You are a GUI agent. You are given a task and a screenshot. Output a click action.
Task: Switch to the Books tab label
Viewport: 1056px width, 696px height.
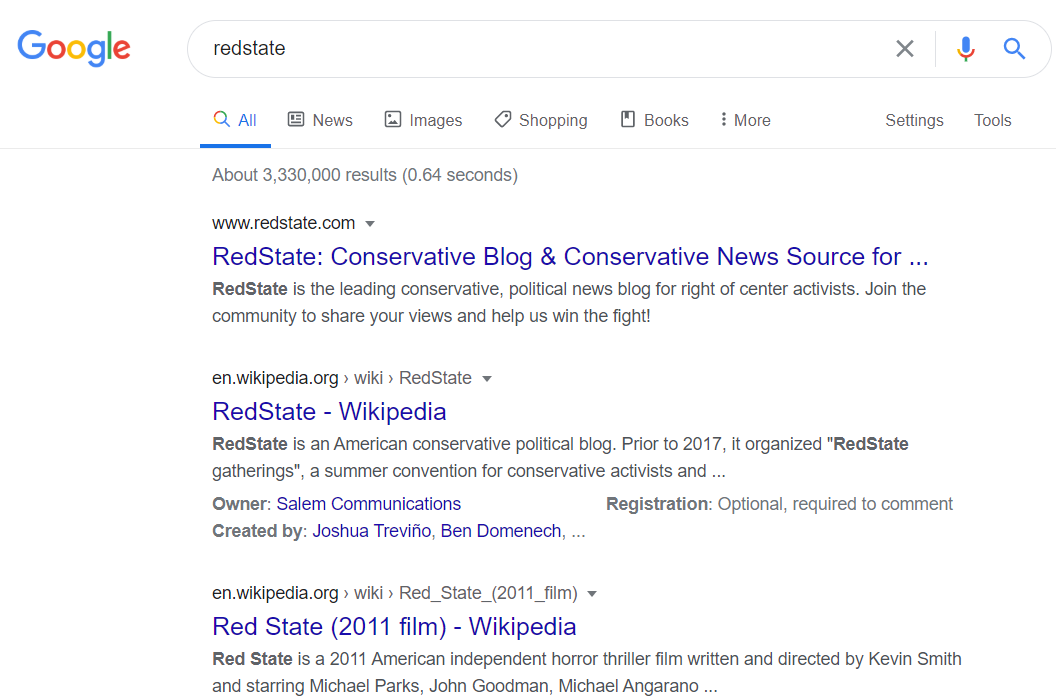[666, 120]
